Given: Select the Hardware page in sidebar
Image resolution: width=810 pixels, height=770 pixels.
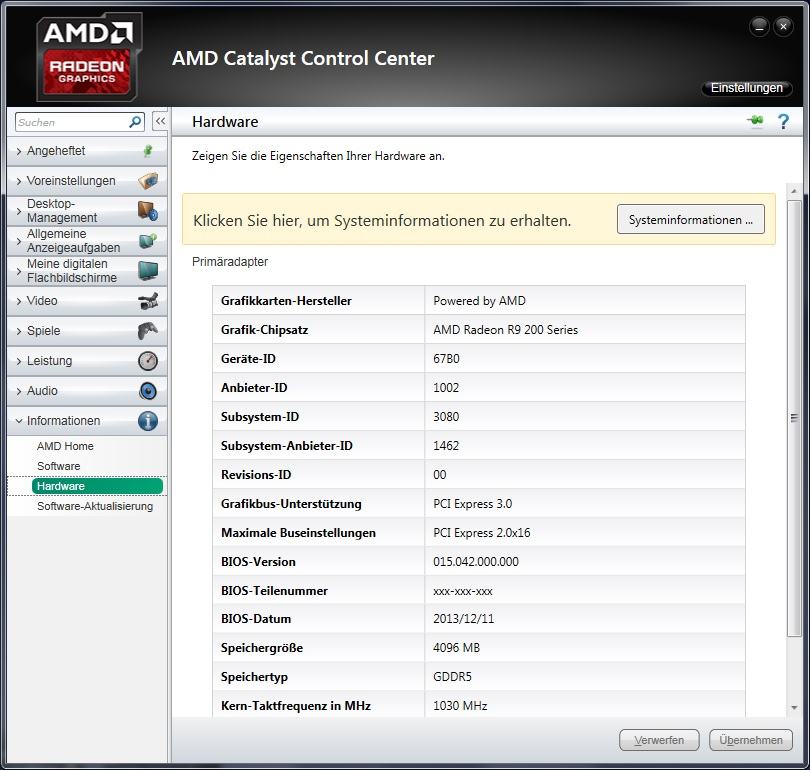Looking at the screenshot, I should click(x=97, y=486).
